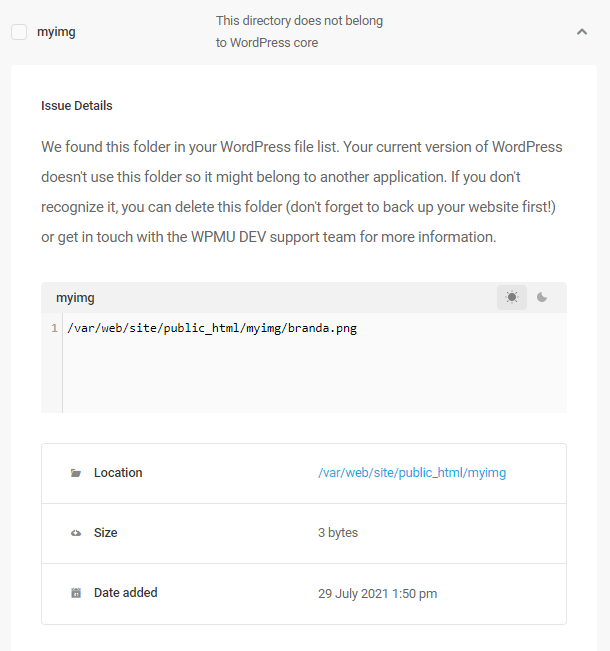Click the myimg code viewer header label
Screen dimensions: 610x651
click(75, 298)
